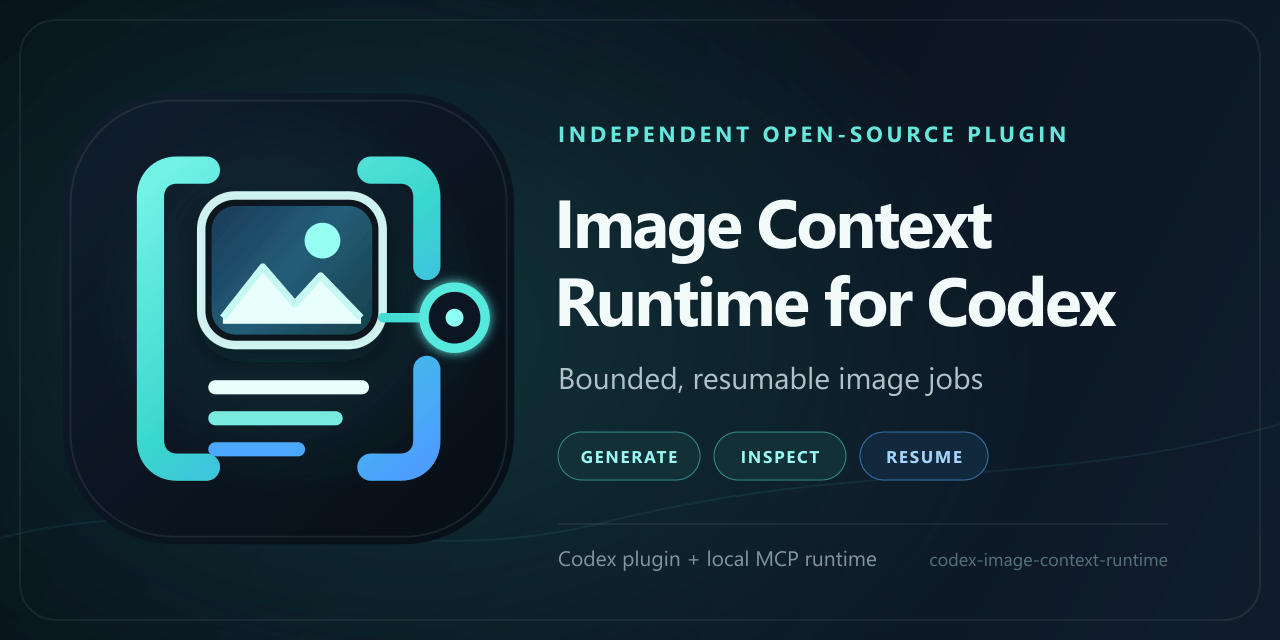Click 'INDEPENDENT OPEN-SOURCE PLUGIN' label
The width and height of the screenshot is (1280, 640).
pos(813,134)
